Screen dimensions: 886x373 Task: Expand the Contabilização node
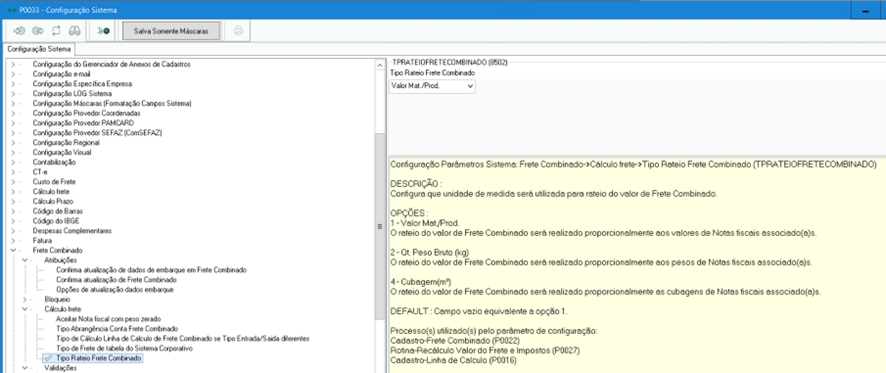click(13, 162)
